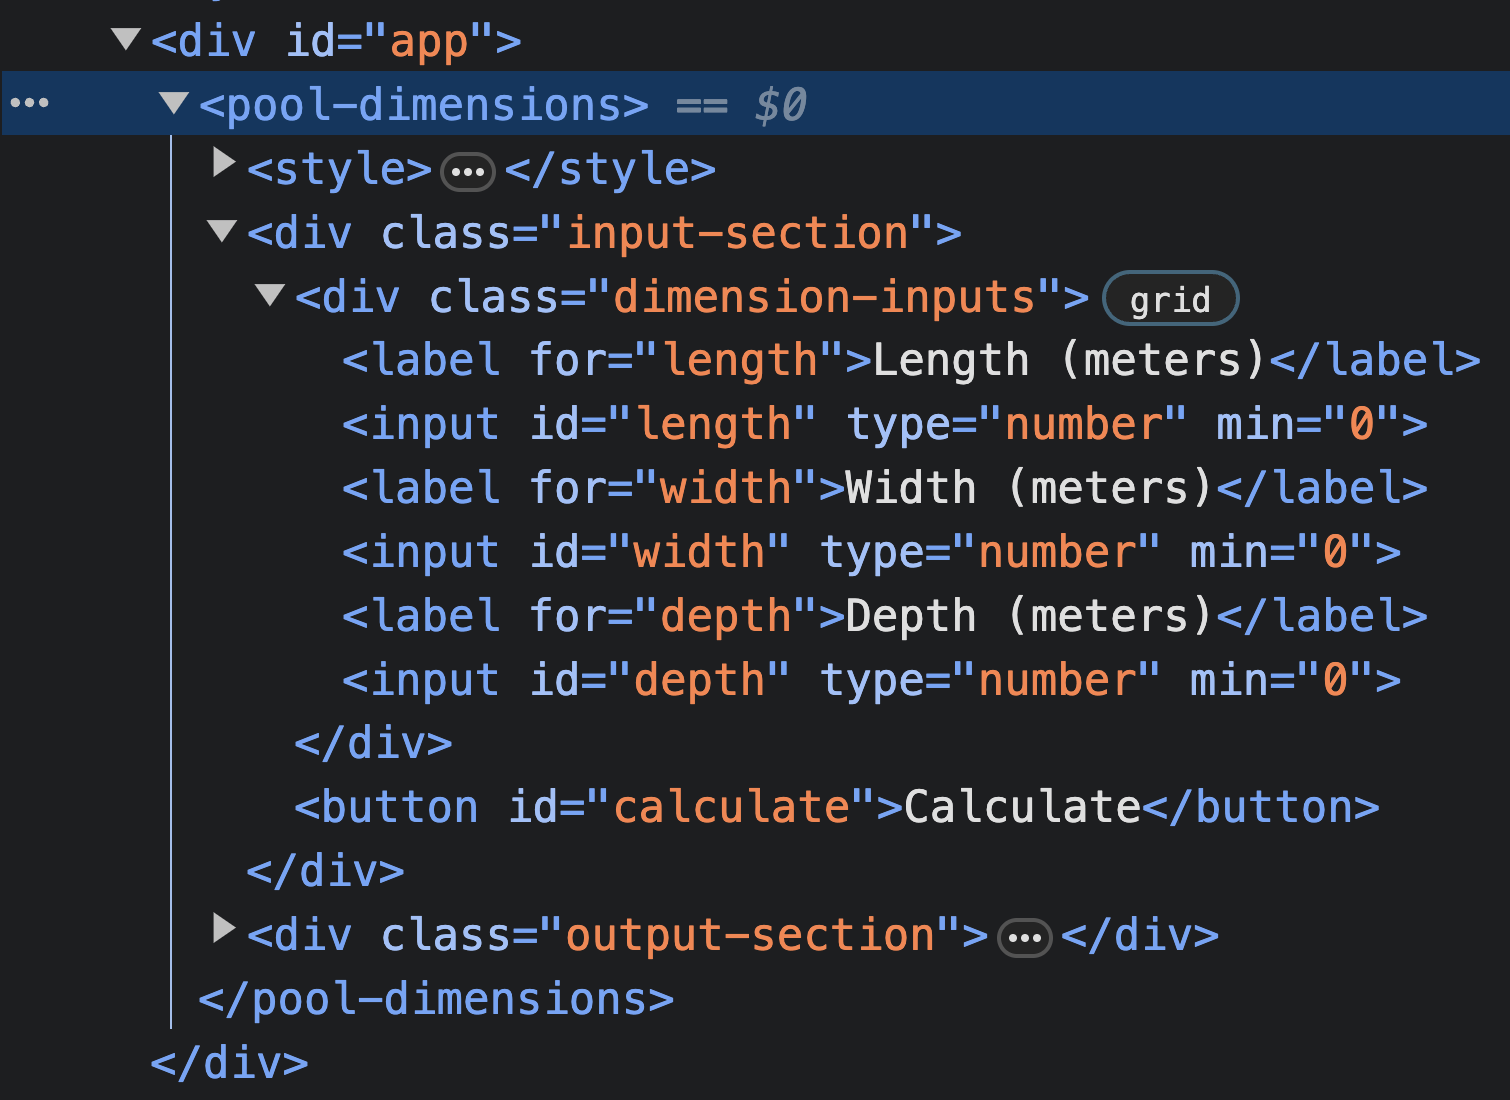Collapse the div id="app" node

pos(126,40)
